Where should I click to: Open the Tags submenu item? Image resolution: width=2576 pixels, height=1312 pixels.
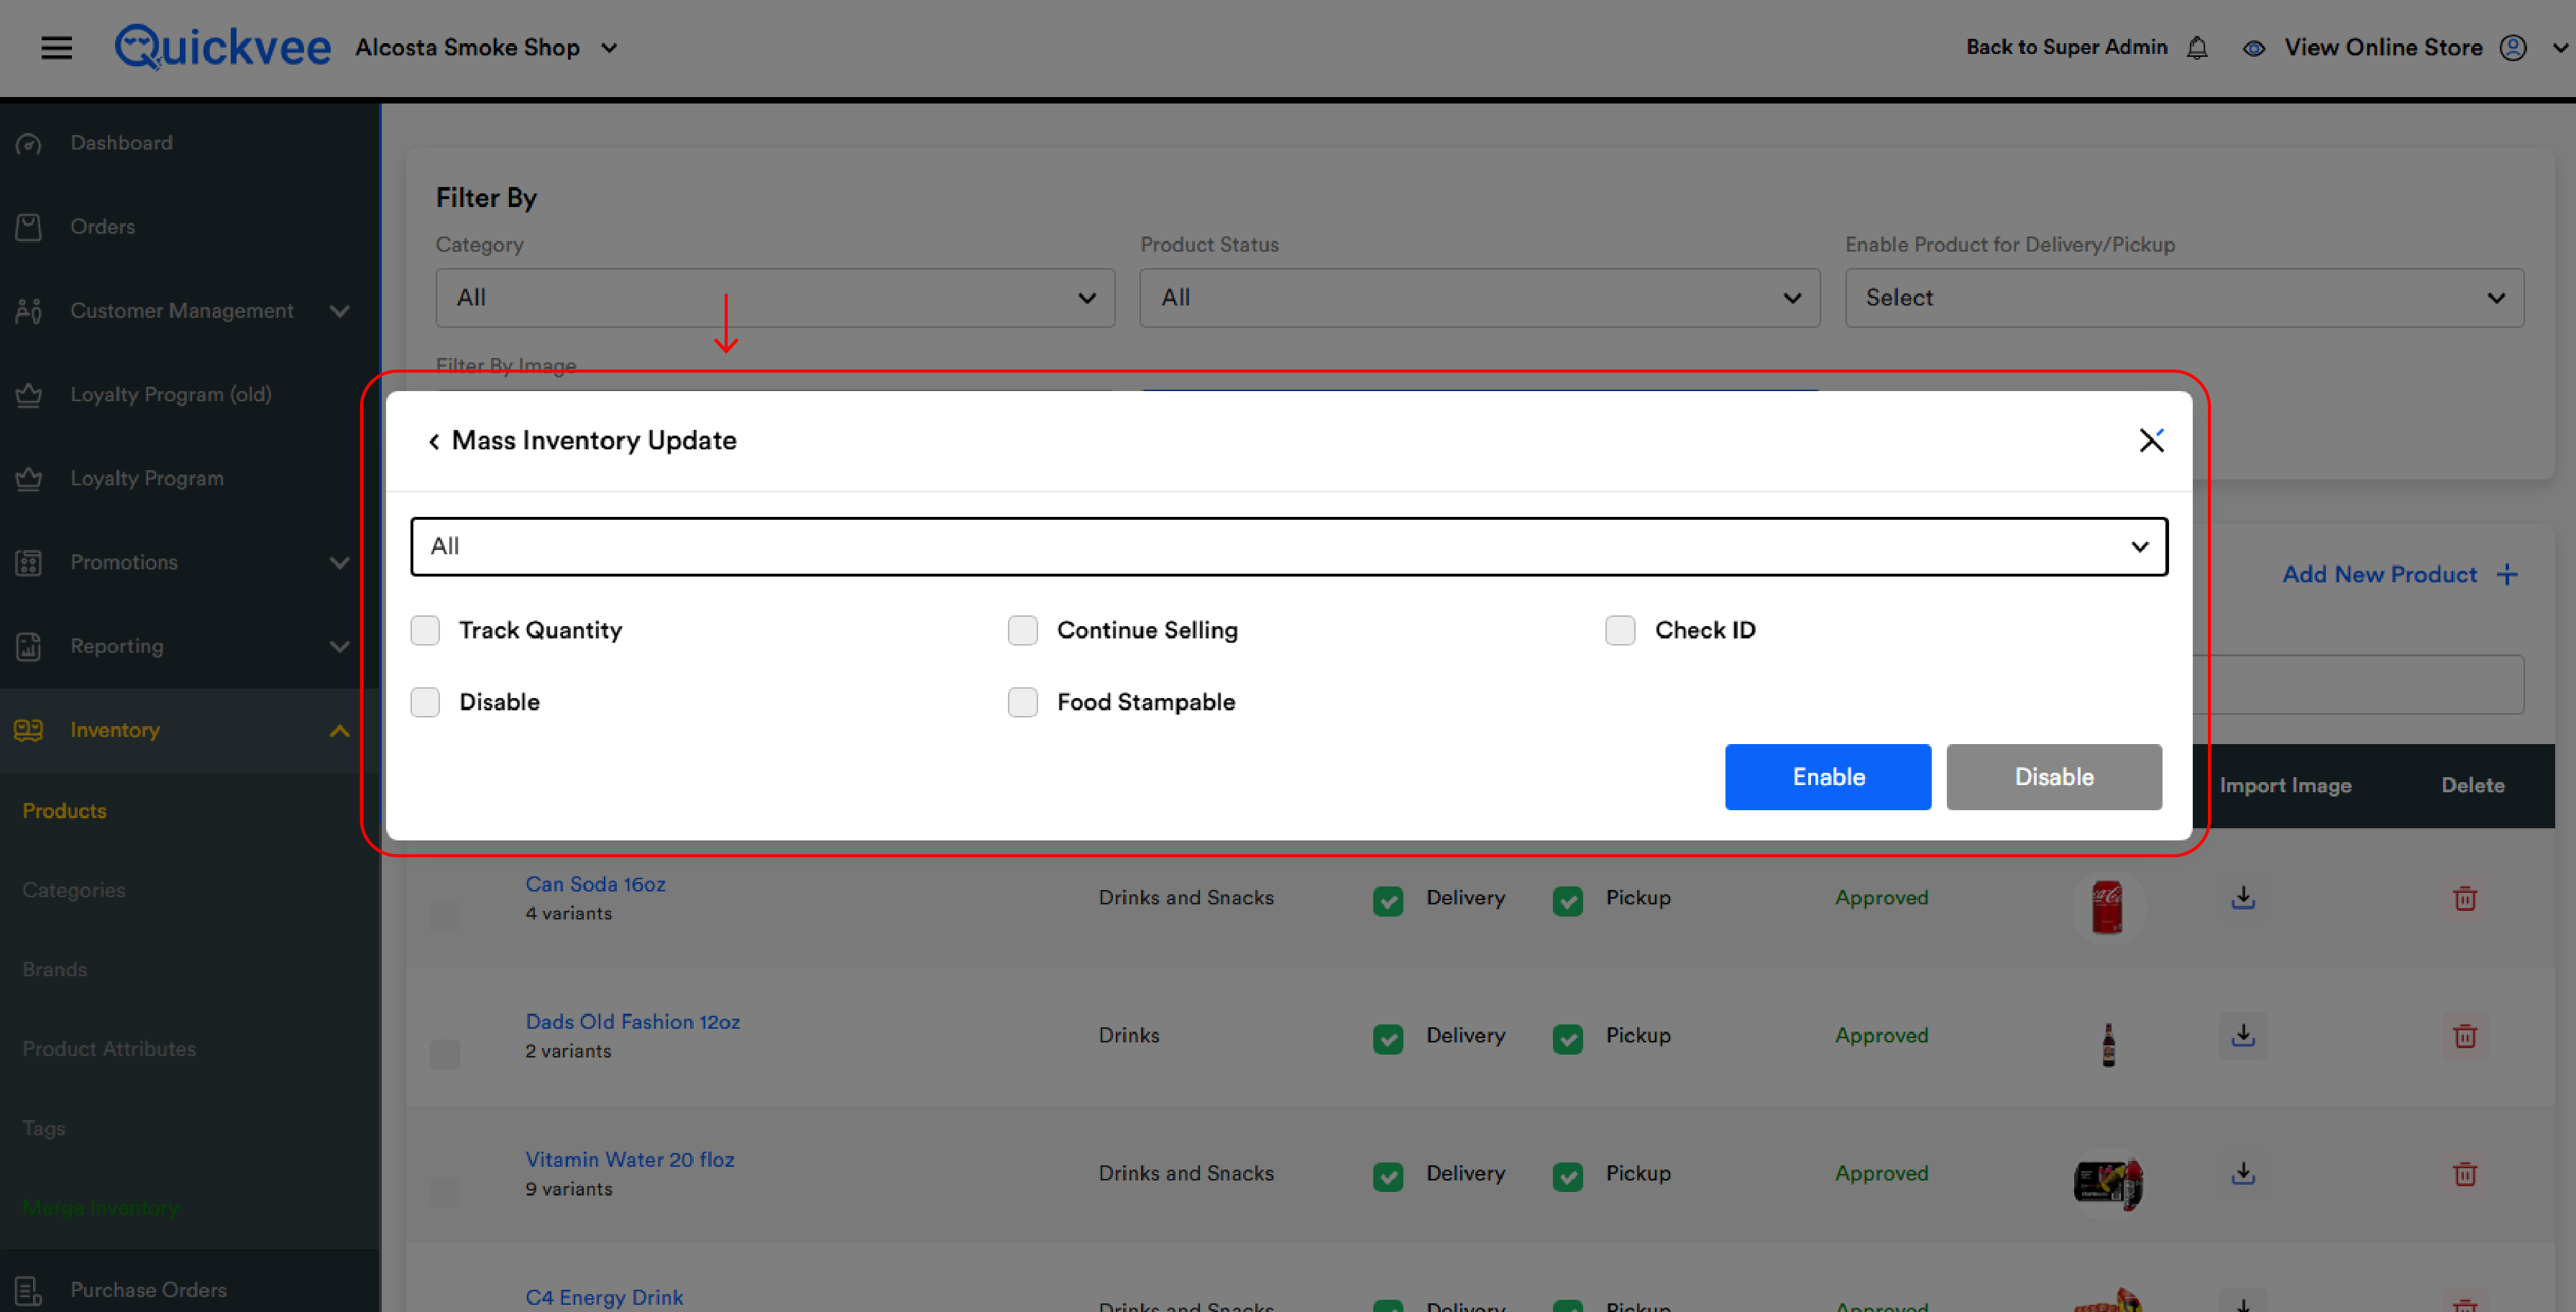click(44, 1128)
